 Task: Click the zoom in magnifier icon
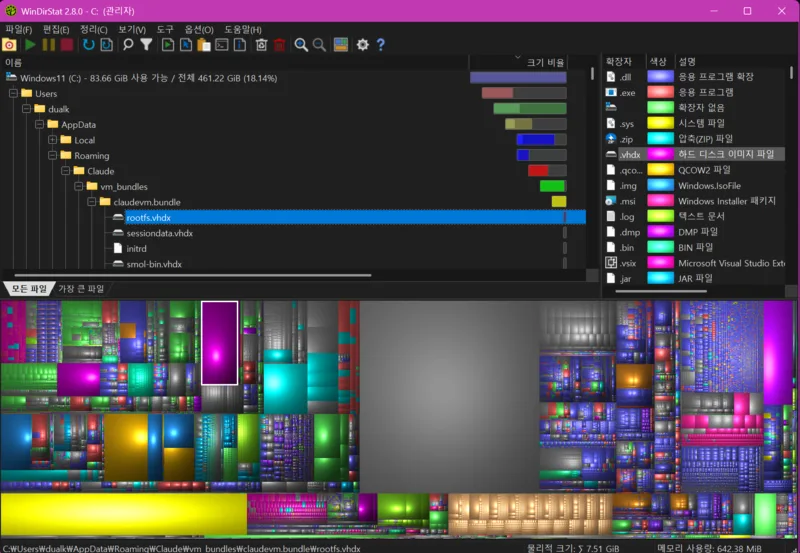click(301, 45)
